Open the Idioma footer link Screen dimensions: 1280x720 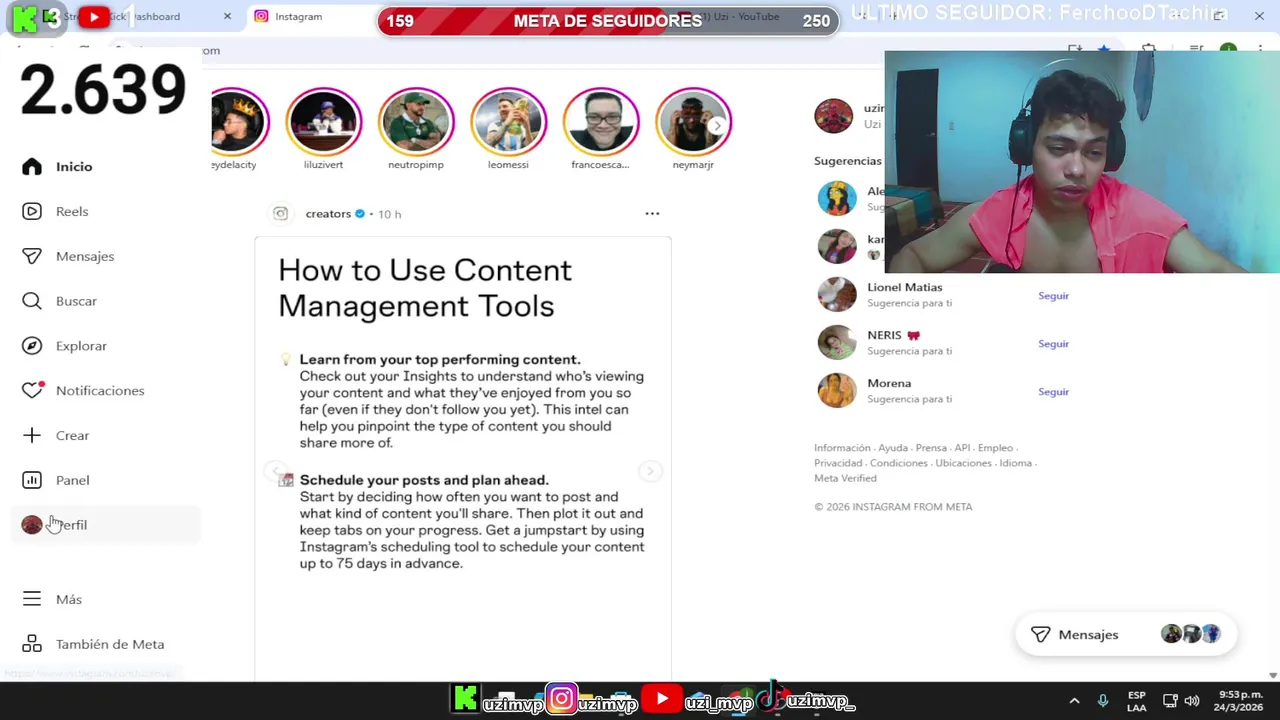1015,463
